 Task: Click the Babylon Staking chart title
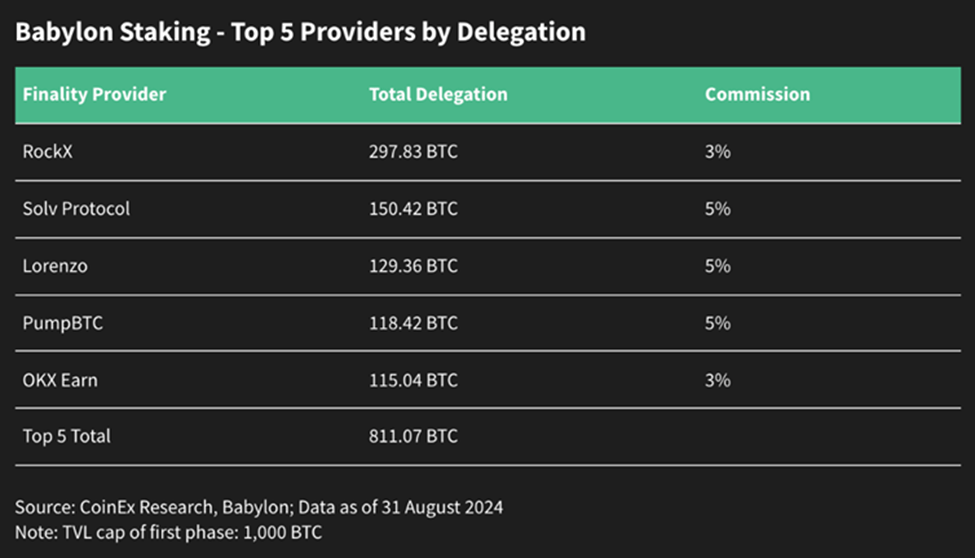click(300, 32)
